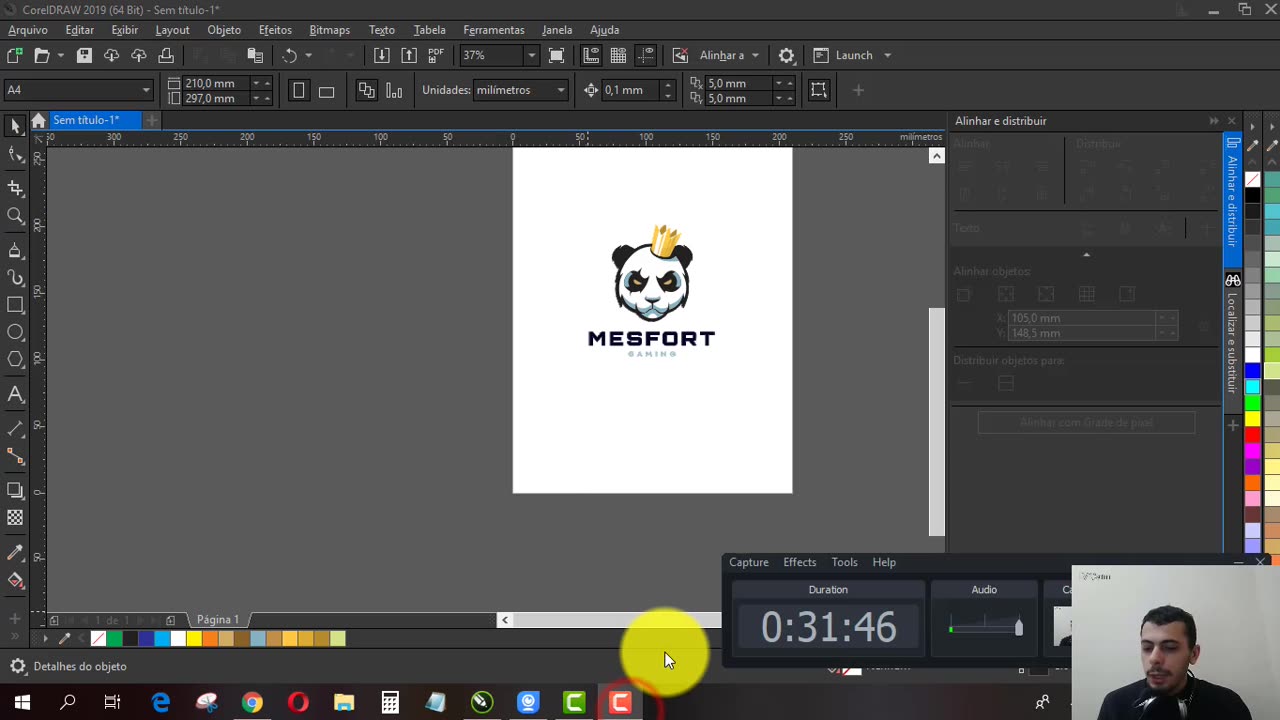Open the Undo history dropdown arrow
The width and height of the screenshot is (1280, 720).
click(308, 55)
